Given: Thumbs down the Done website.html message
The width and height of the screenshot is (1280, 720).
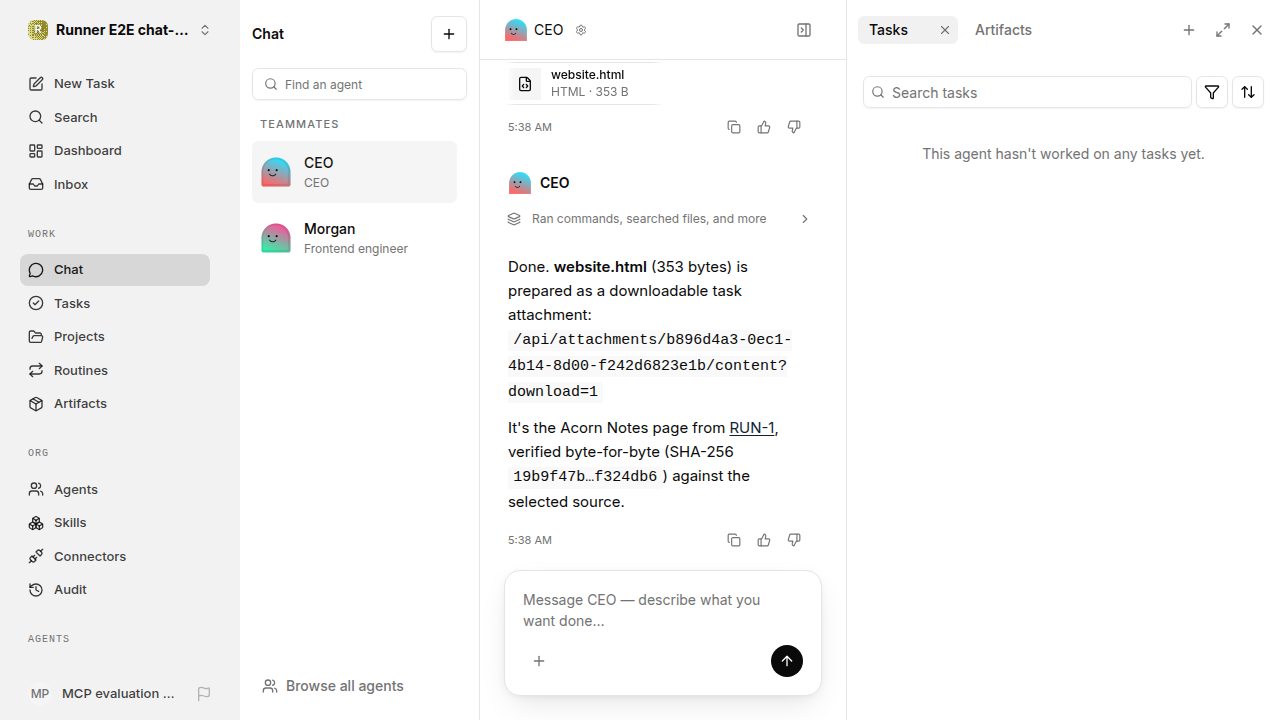Looking at the screenshot, I should click(x=794, y=540).
